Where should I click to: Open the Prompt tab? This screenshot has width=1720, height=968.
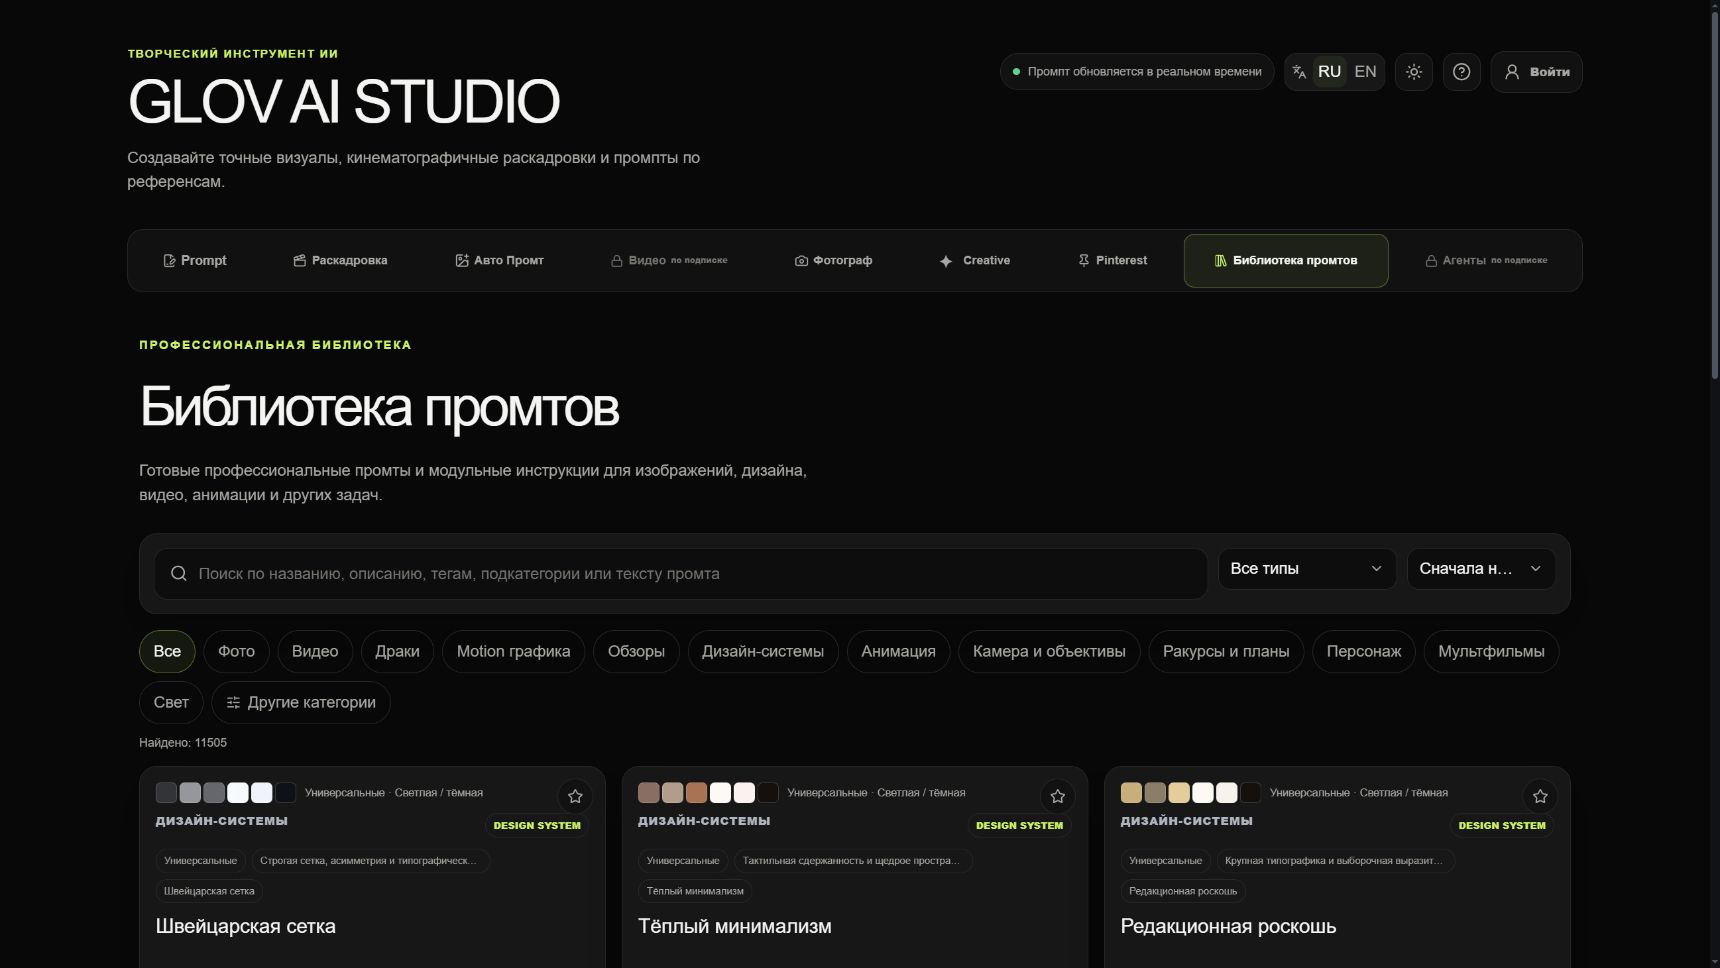pyautogui.click(x=195, y=260)
